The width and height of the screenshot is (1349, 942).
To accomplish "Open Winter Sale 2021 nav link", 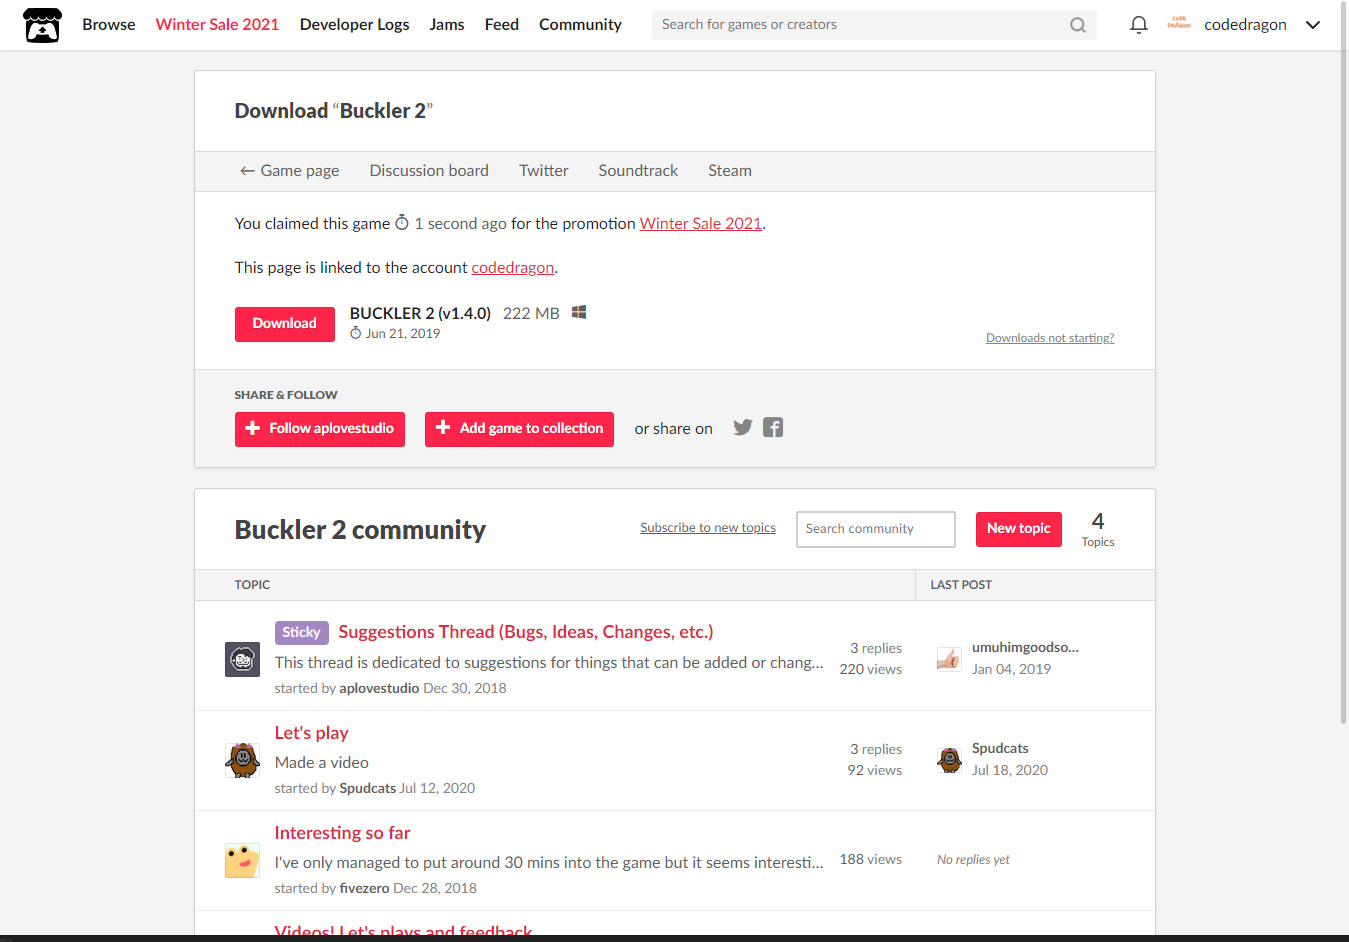I will [217, 25].
